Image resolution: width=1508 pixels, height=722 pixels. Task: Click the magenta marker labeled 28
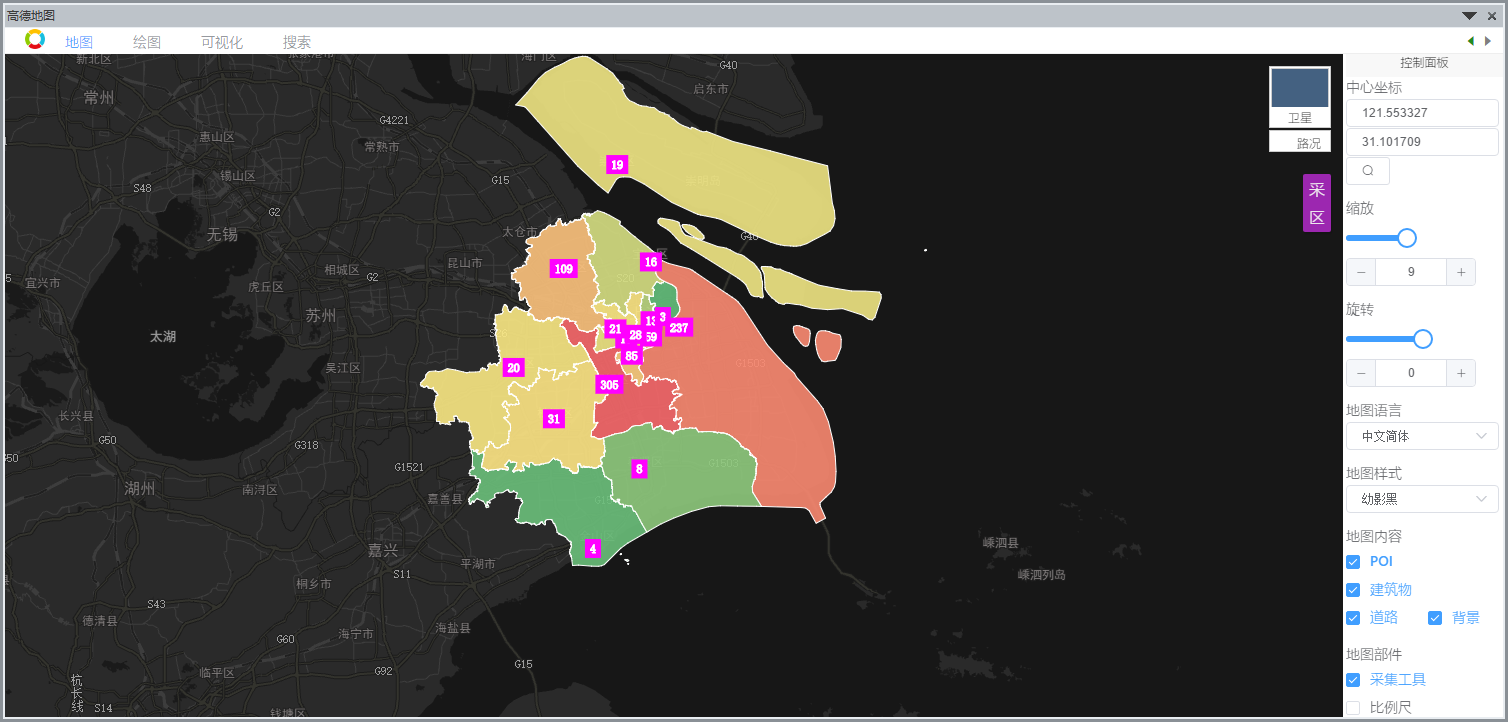[x=636, y=335]
